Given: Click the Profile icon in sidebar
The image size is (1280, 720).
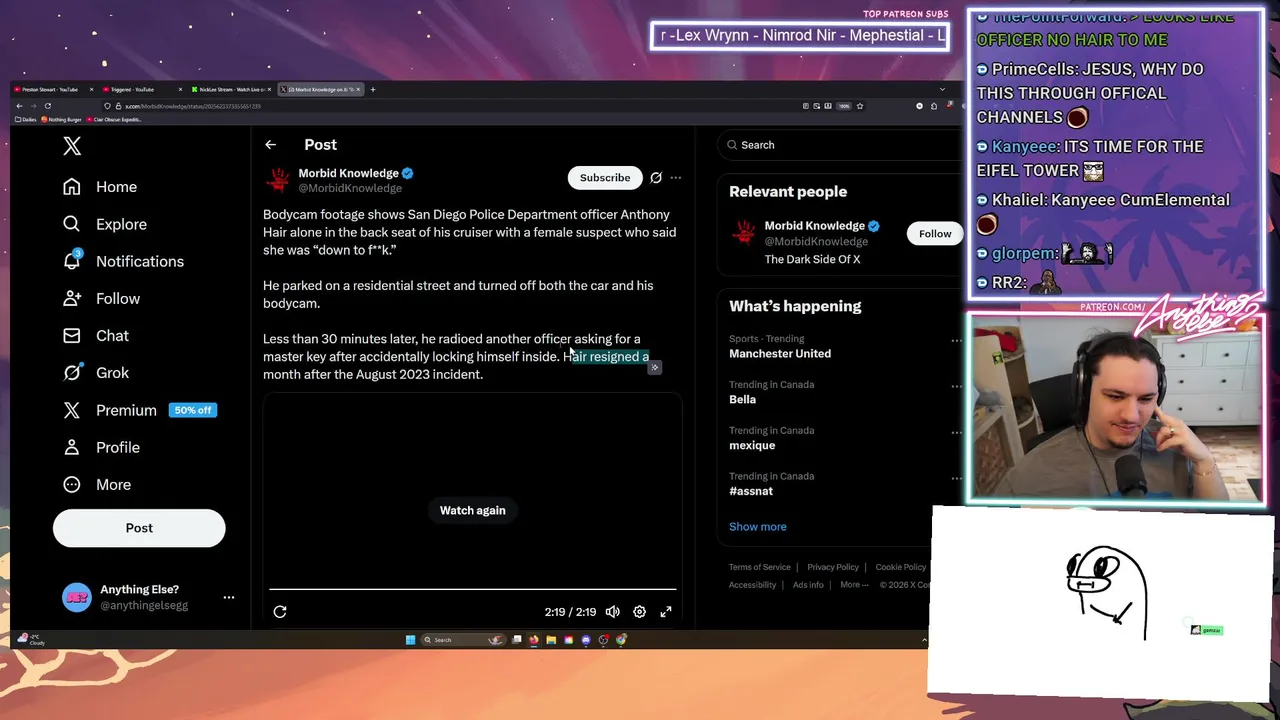Looking at the screenshot, I should coord(72,447).
